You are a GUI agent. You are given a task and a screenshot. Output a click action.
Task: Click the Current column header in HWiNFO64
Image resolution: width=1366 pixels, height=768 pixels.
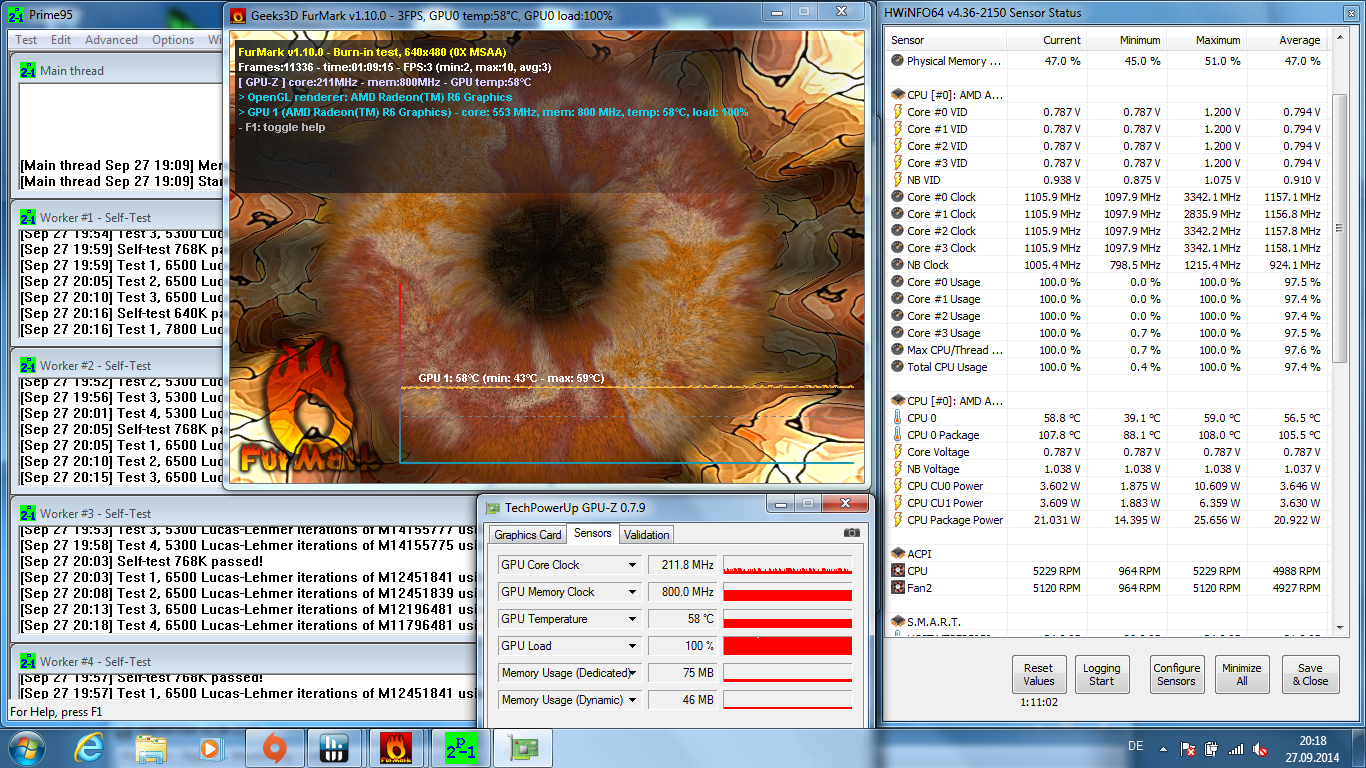pyautogui.click(x=1046, y=40)
